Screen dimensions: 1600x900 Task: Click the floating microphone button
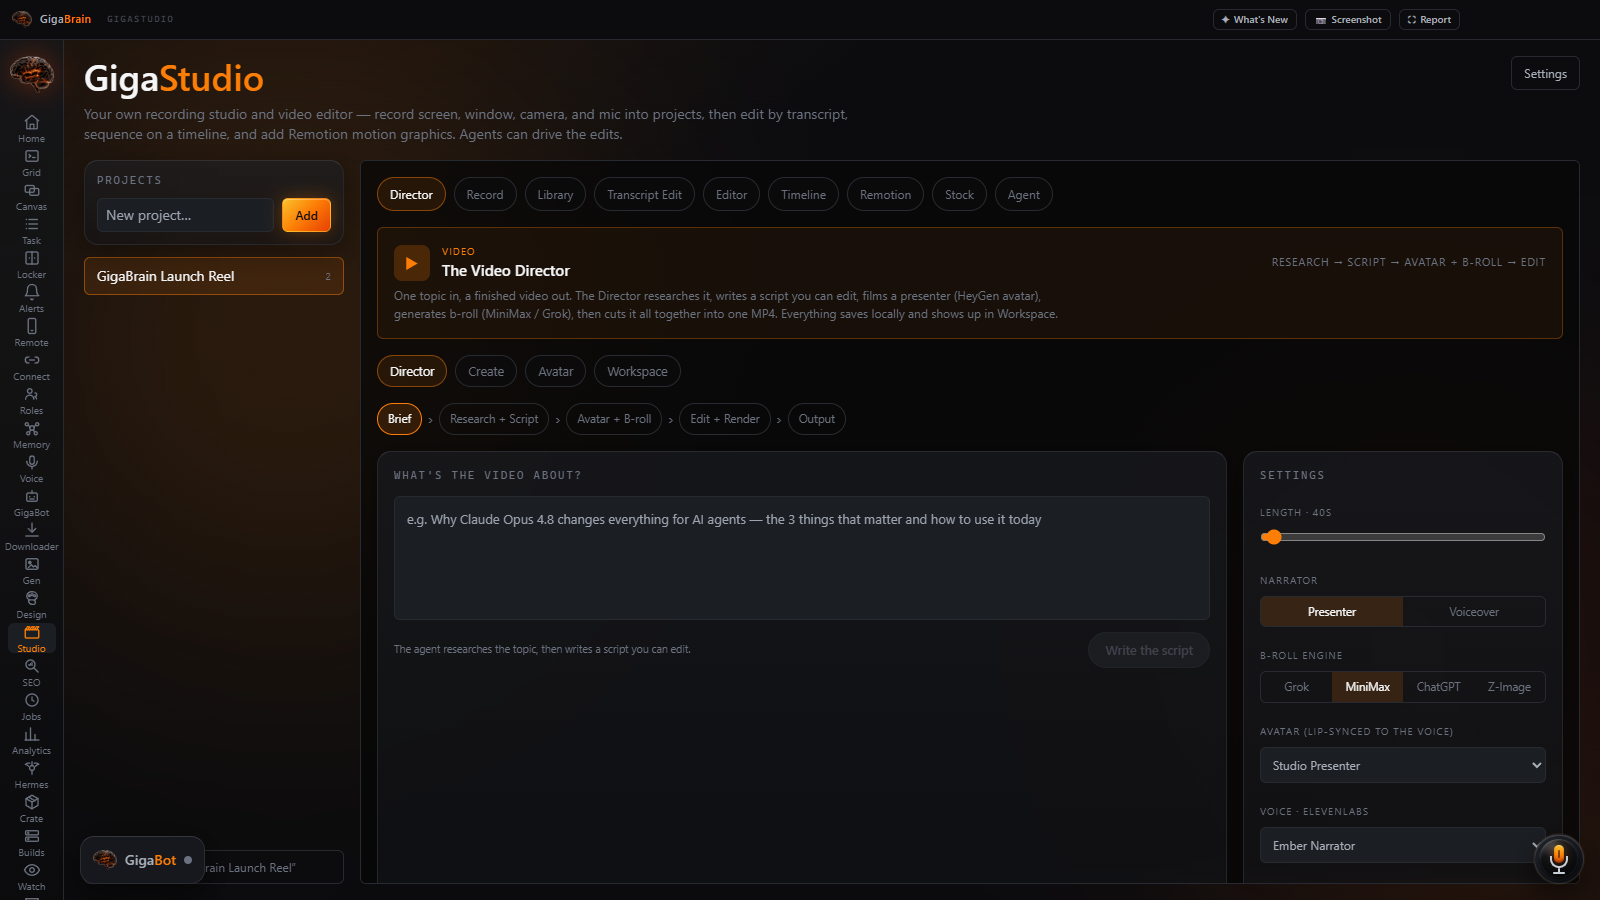coord(1558,858)
